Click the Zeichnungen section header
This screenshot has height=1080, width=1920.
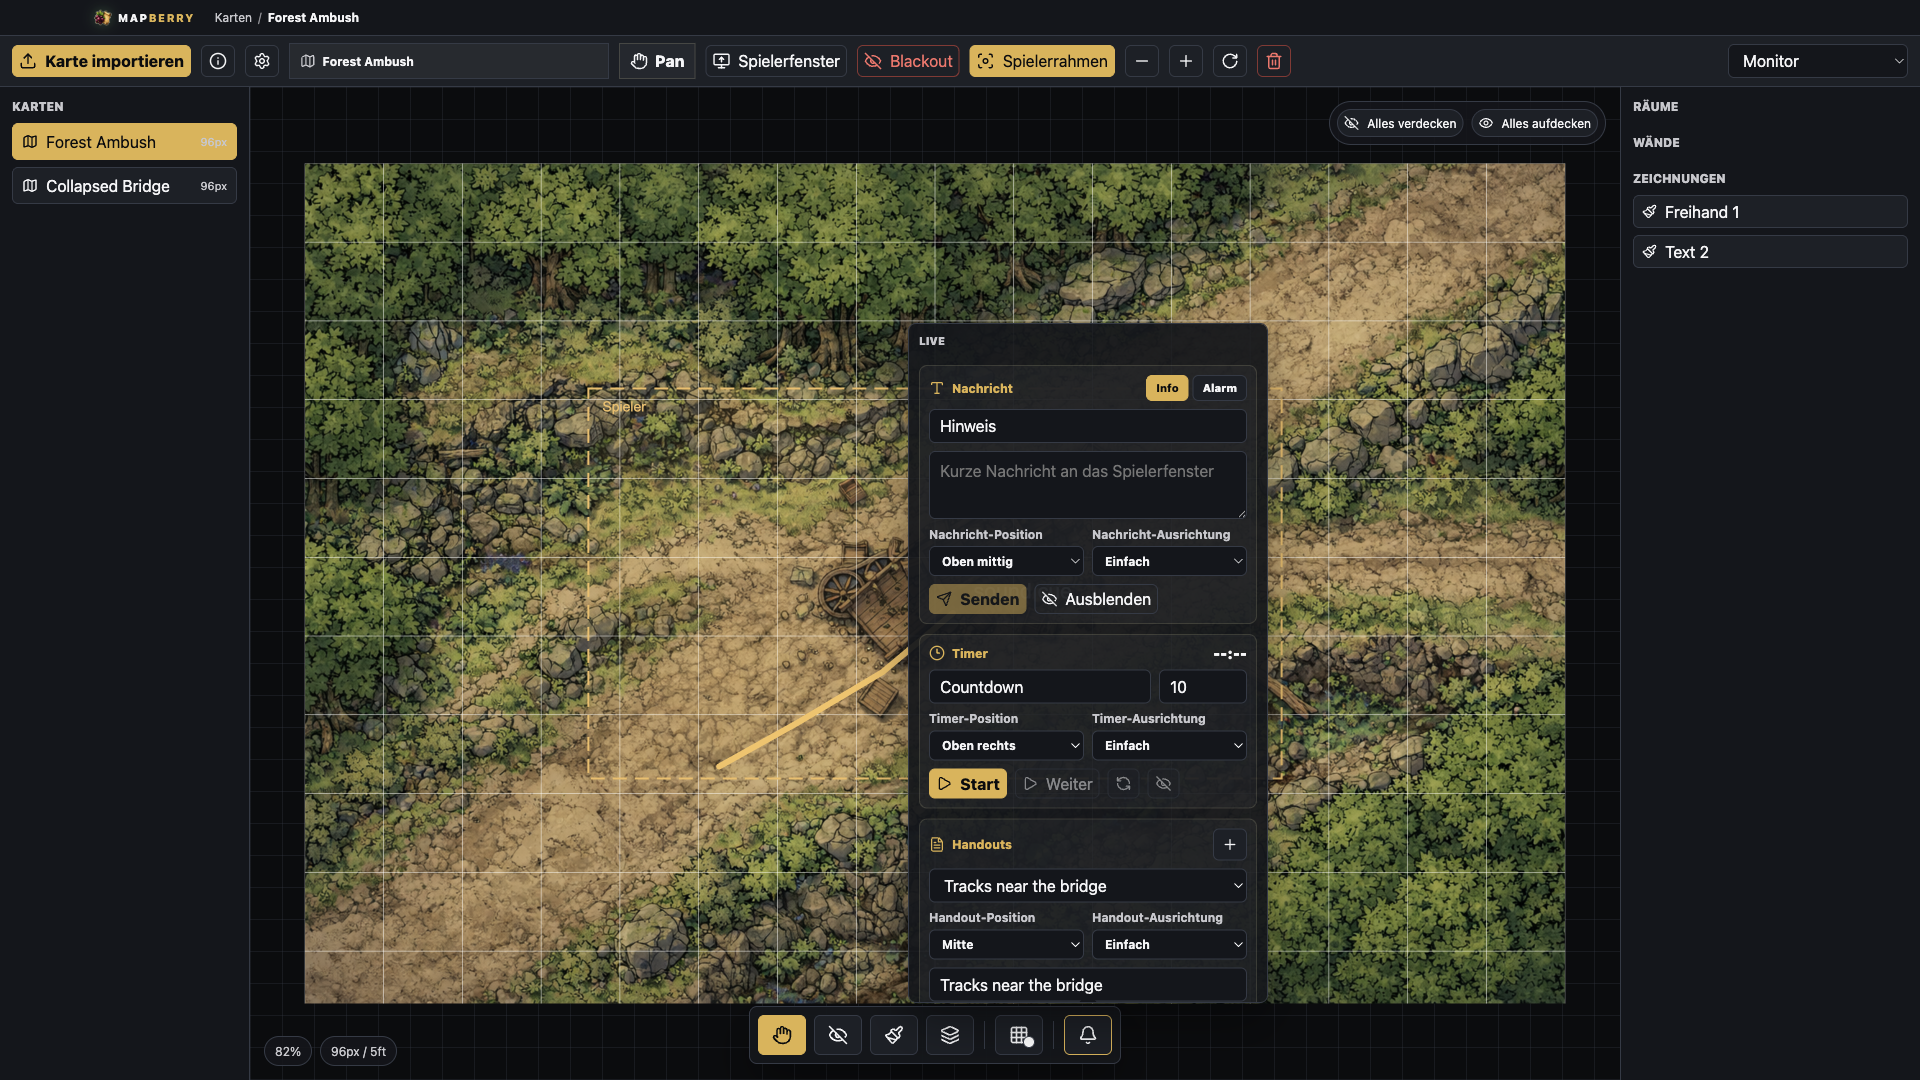click(1679, 178)
